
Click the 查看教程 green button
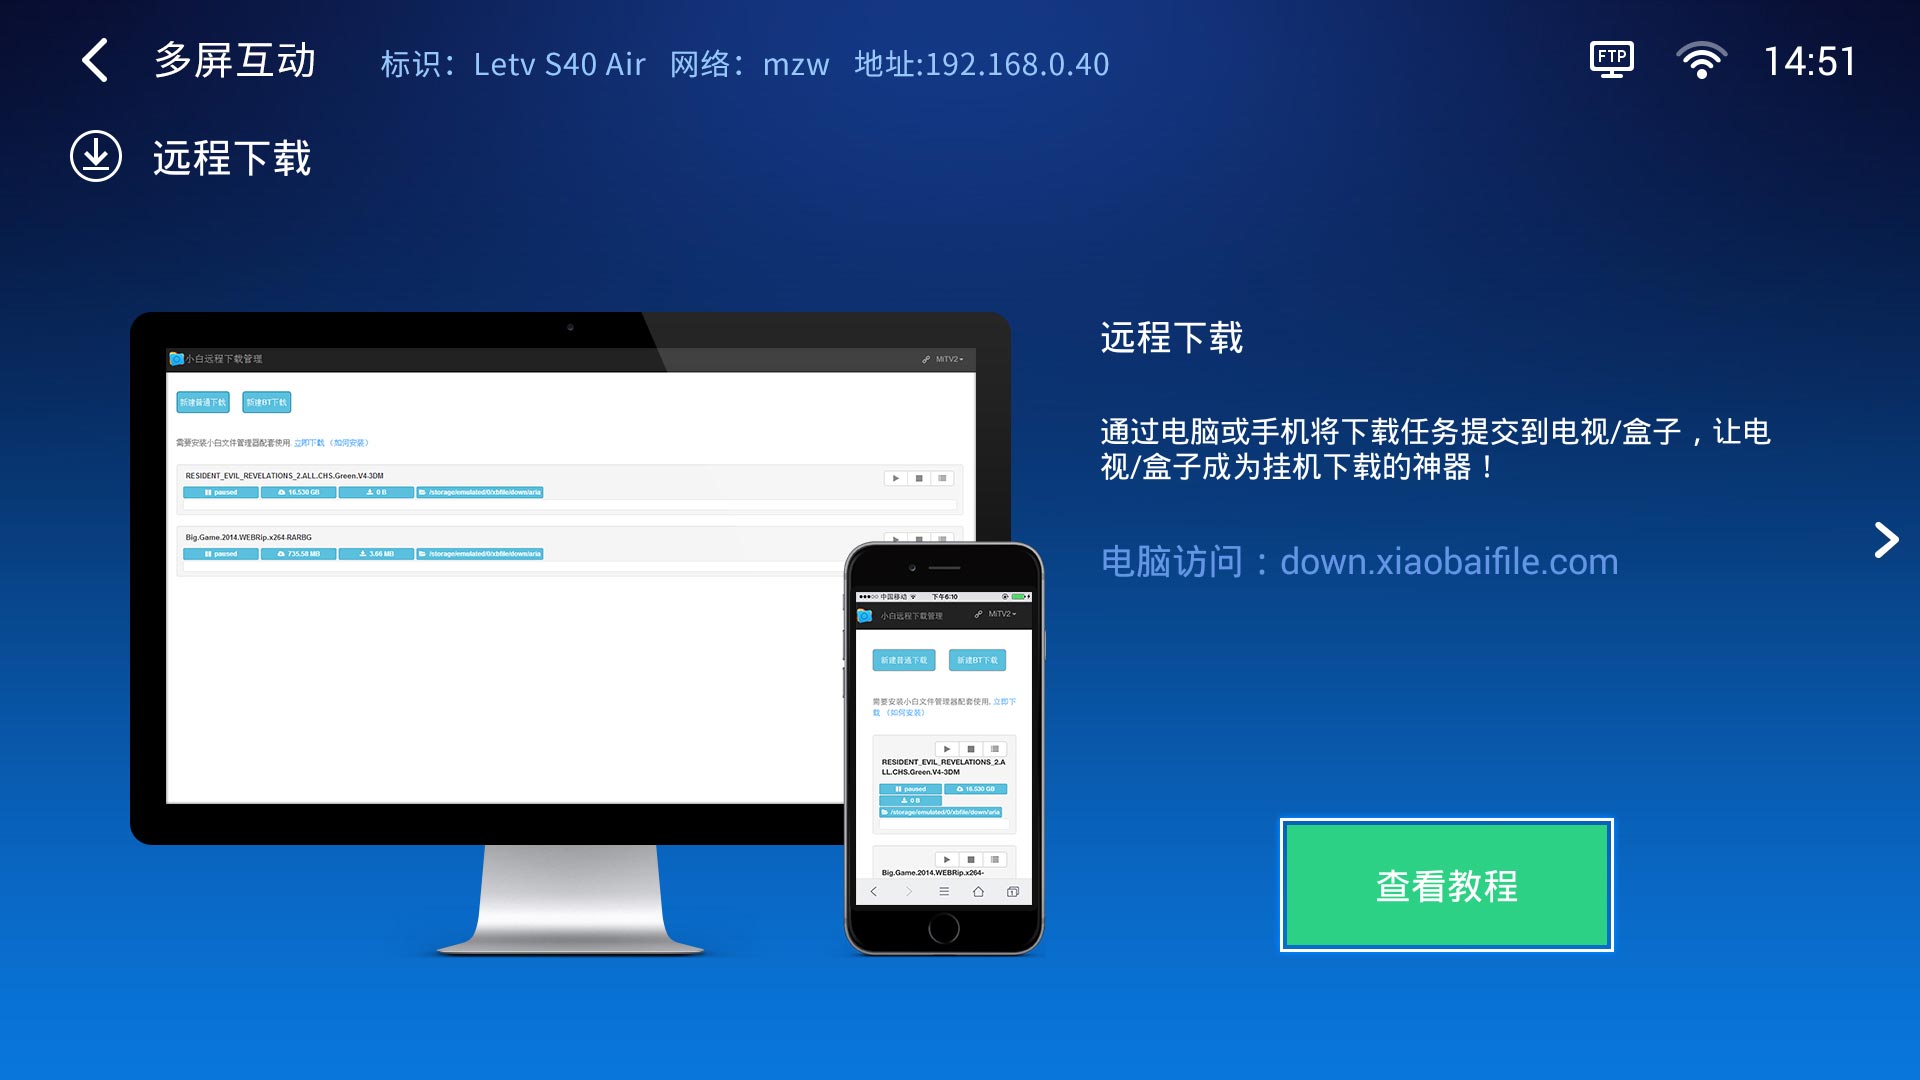(1445, 886)
